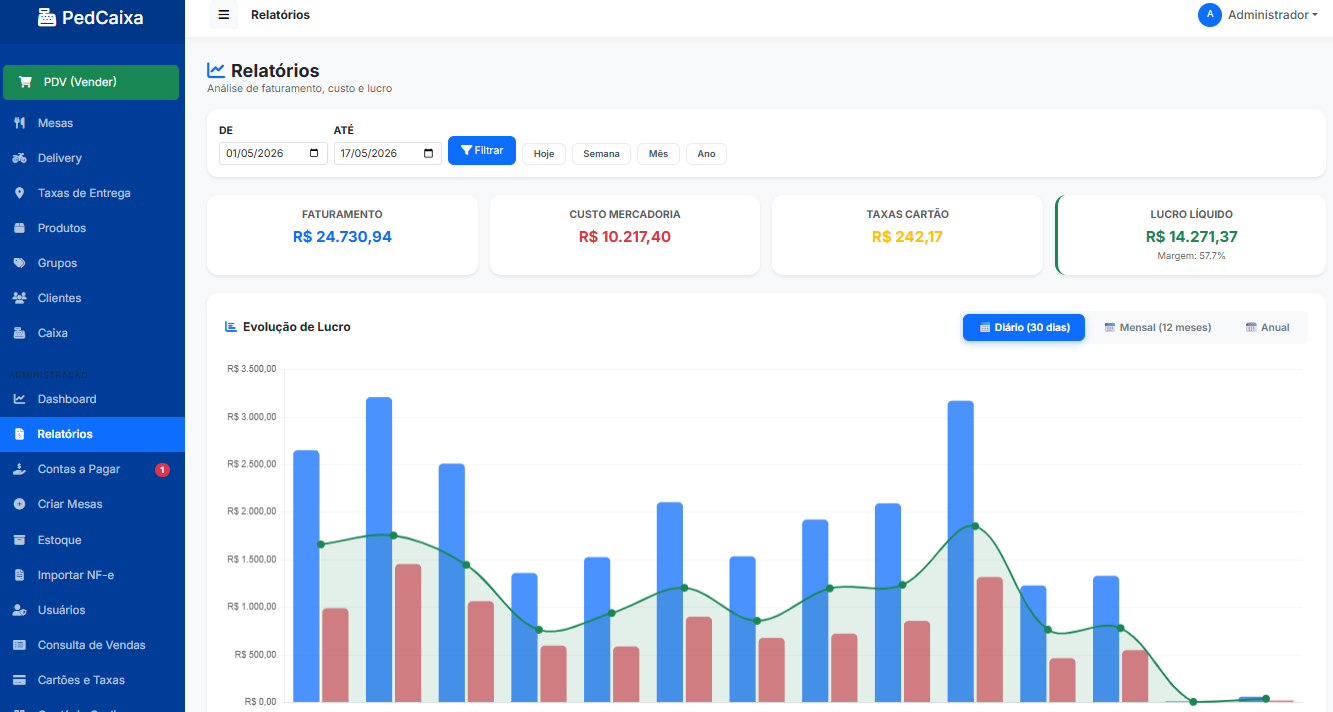Viewport: 1333px width, 712px height.
Task: Click the red notification badge on Contas a Pagar
Action: [163, 470]
